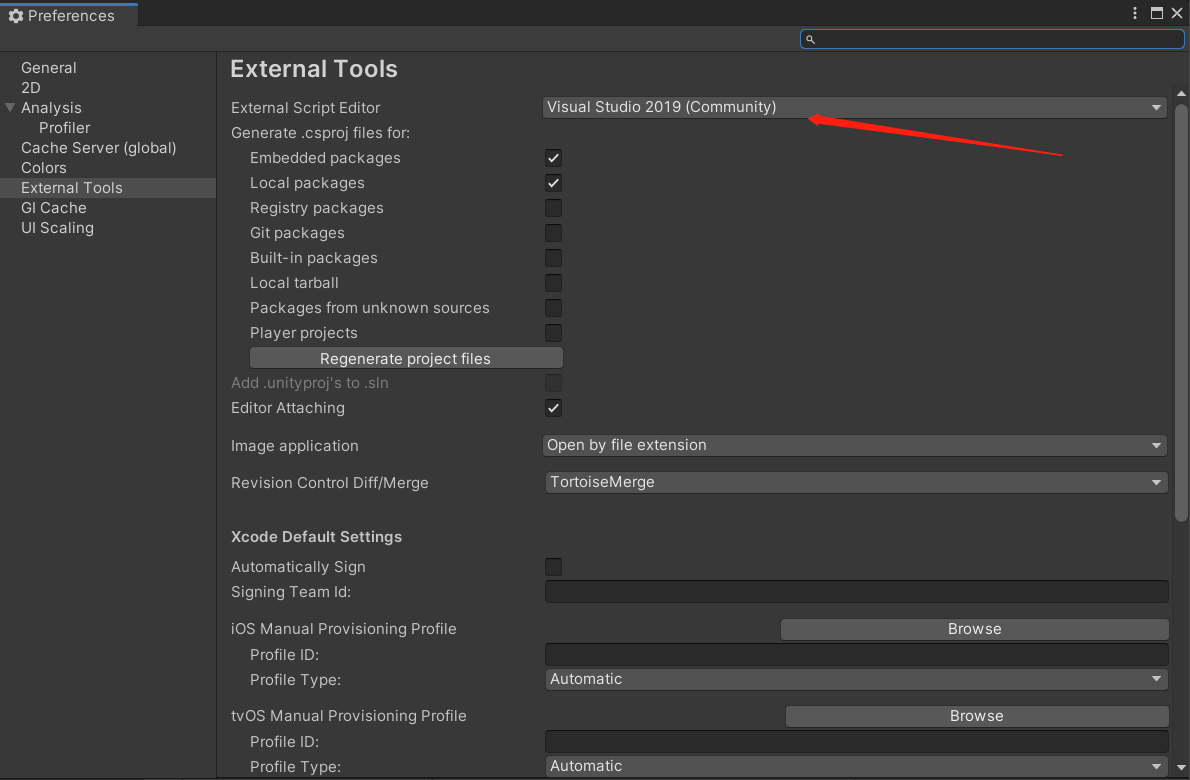Click the tvOS Profile Type dropdown arrow
The image size is (1190, 780).
click(x=1156, y=766)
